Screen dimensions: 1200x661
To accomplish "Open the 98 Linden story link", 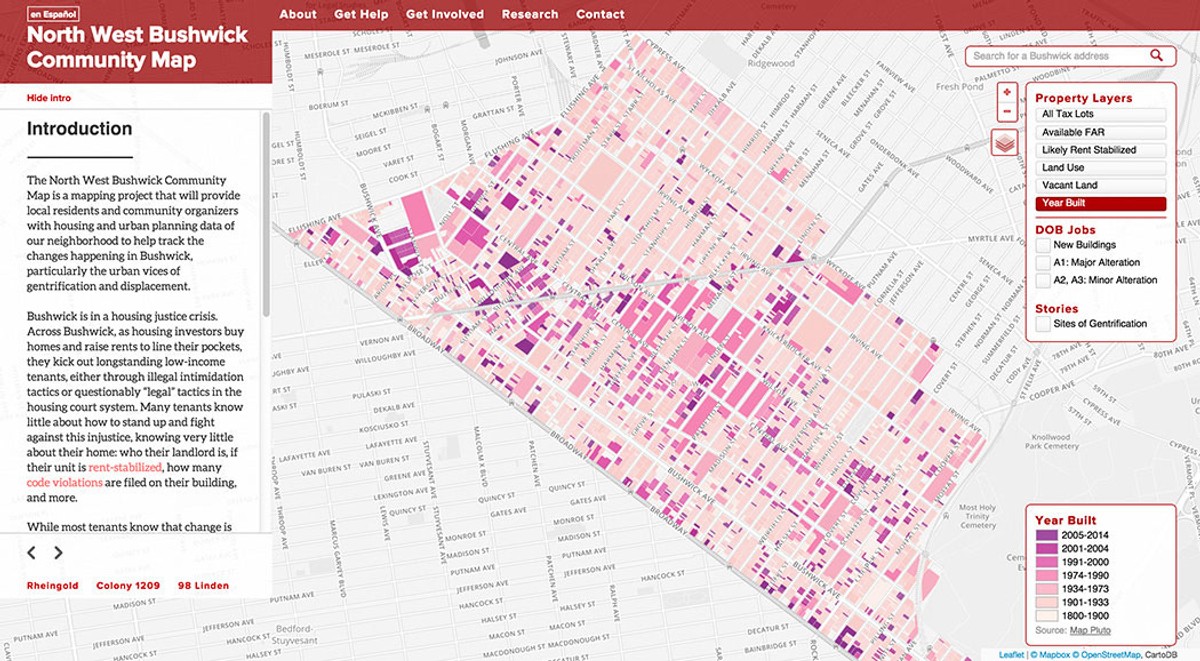I will pyautogui.click(x=204, y=586).
